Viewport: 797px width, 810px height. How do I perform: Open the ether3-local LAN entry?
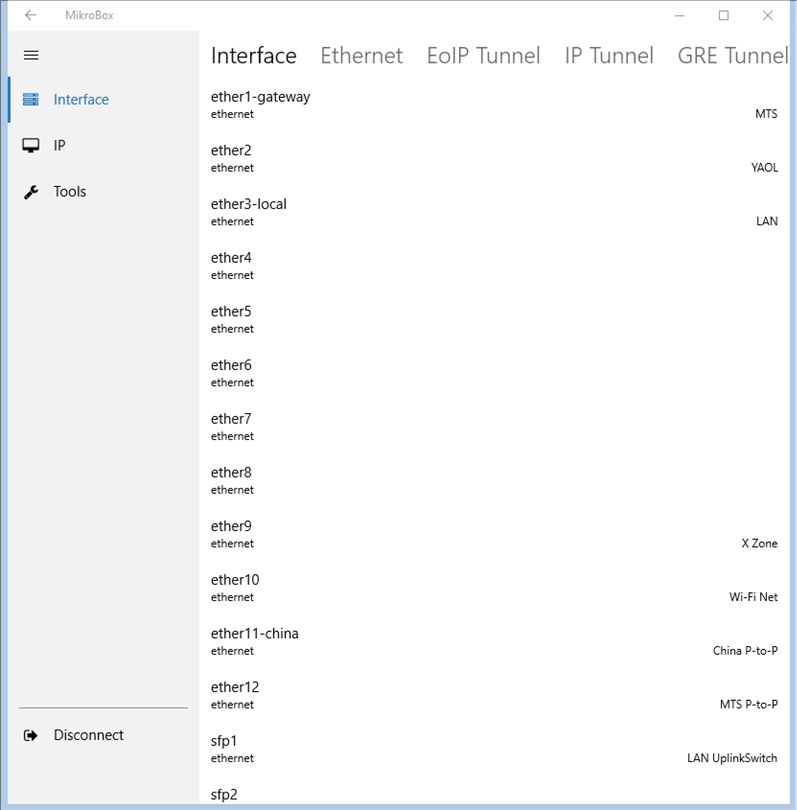(x=494, y=212)
